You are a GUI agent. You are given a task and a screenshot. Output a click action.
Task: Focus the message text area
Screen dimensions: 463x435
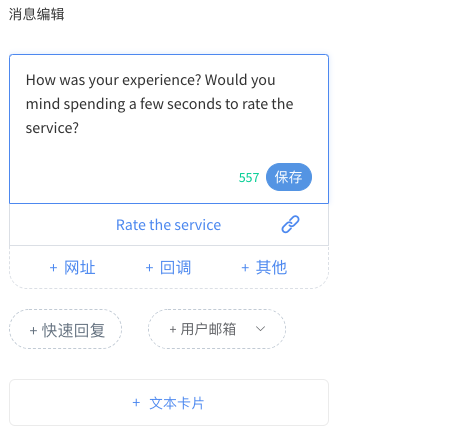tap(169, 129)
